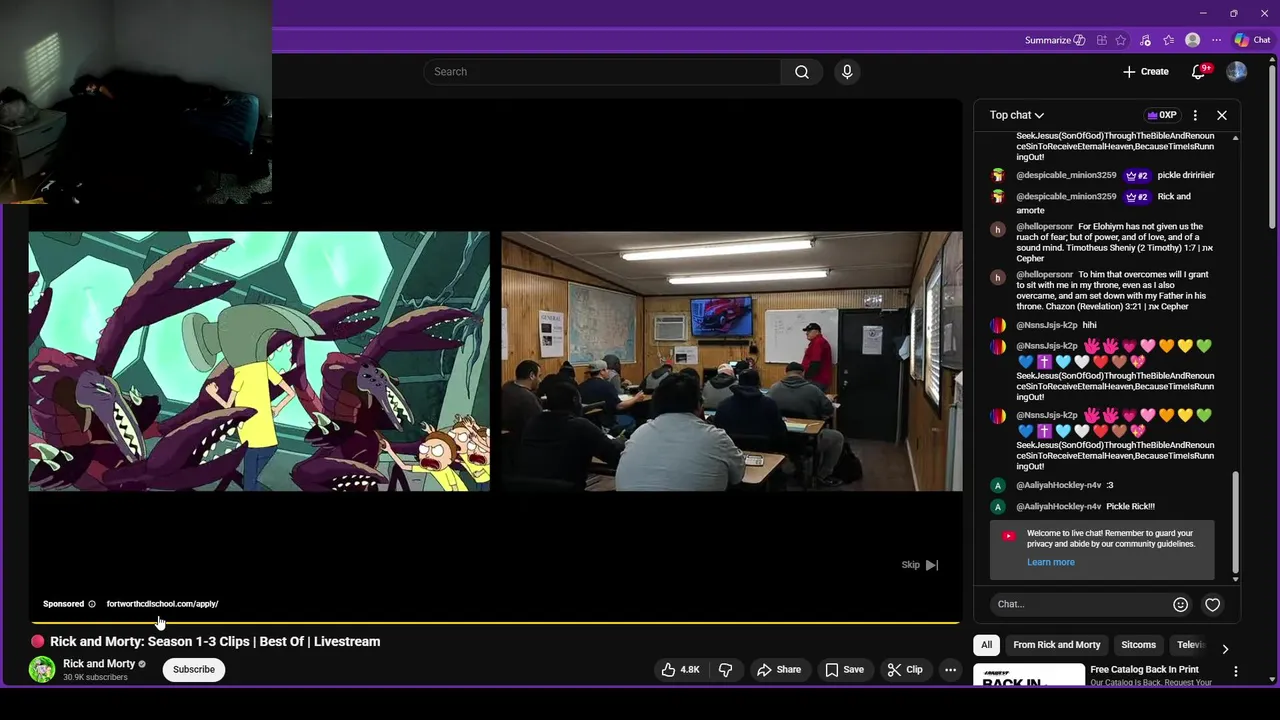Dislike the Rick and Morty video
Image resolution: width=1280 pixels, height=720 pixels.
726,670
